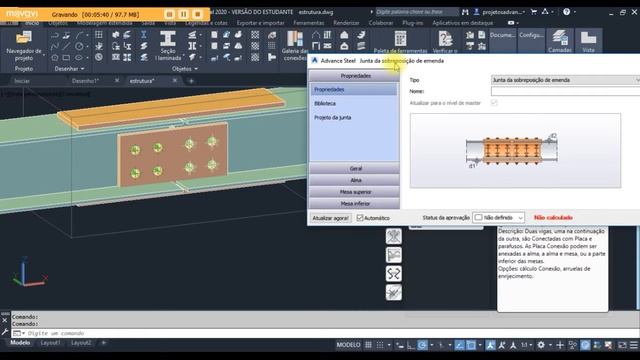The height and width of the screenshot is (360, 640).
Task: Open the Navegador de projeto tool
Action: click(24, 45)
